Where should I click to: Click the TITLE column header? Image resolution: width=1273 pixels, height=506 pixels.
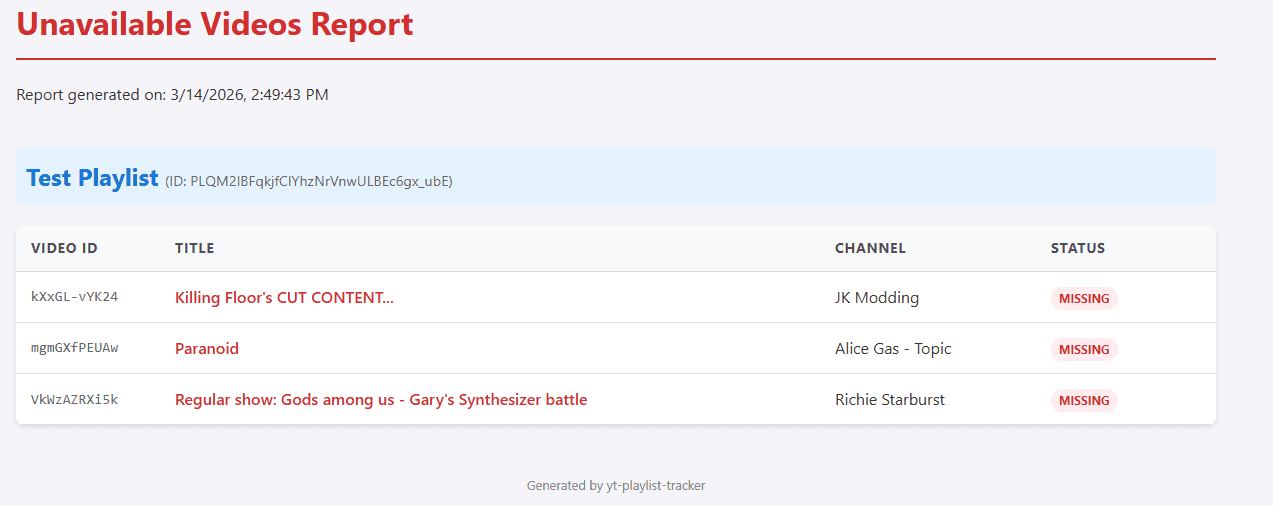195,248
